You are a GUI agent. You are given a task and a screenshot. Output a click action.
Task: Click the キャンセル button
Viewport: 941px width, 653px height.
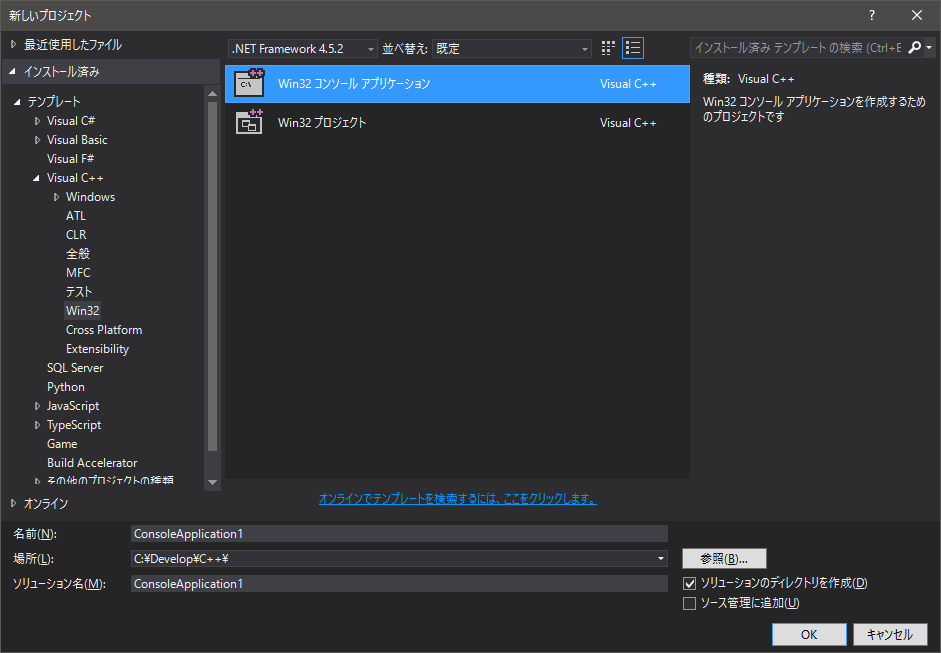tap(890, 634)
